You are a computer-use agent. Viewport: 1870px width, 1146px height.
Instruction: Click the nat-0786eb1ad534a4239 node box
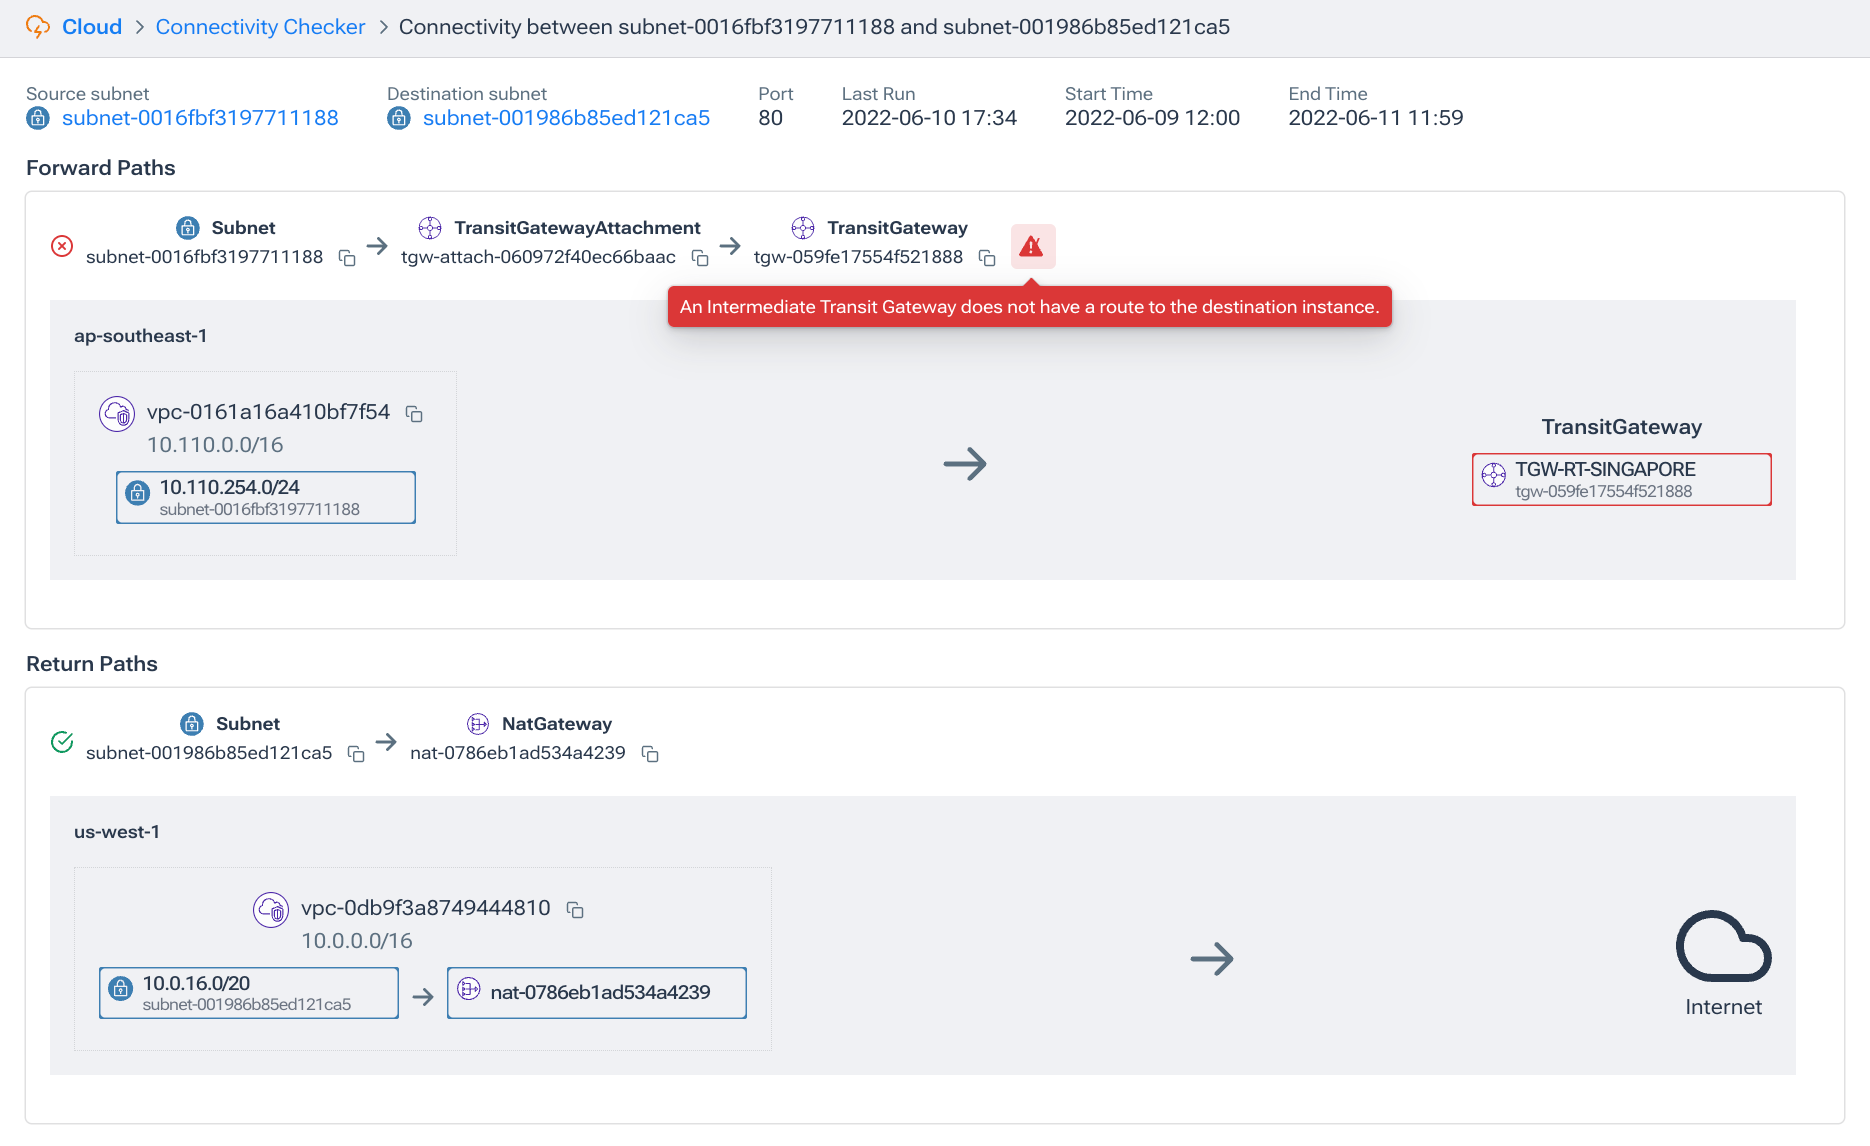(x=596, y=992)
